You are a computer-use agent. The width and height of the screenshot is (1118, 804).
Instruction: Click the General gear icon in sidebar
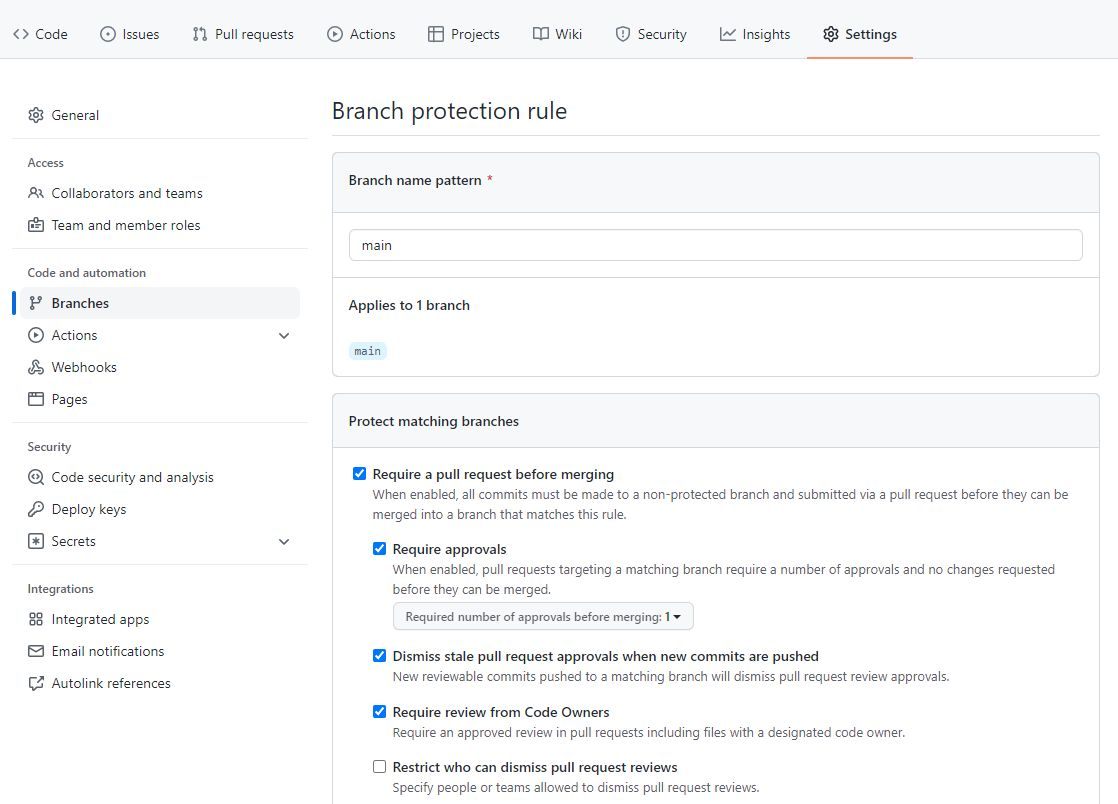click(36, 115)
